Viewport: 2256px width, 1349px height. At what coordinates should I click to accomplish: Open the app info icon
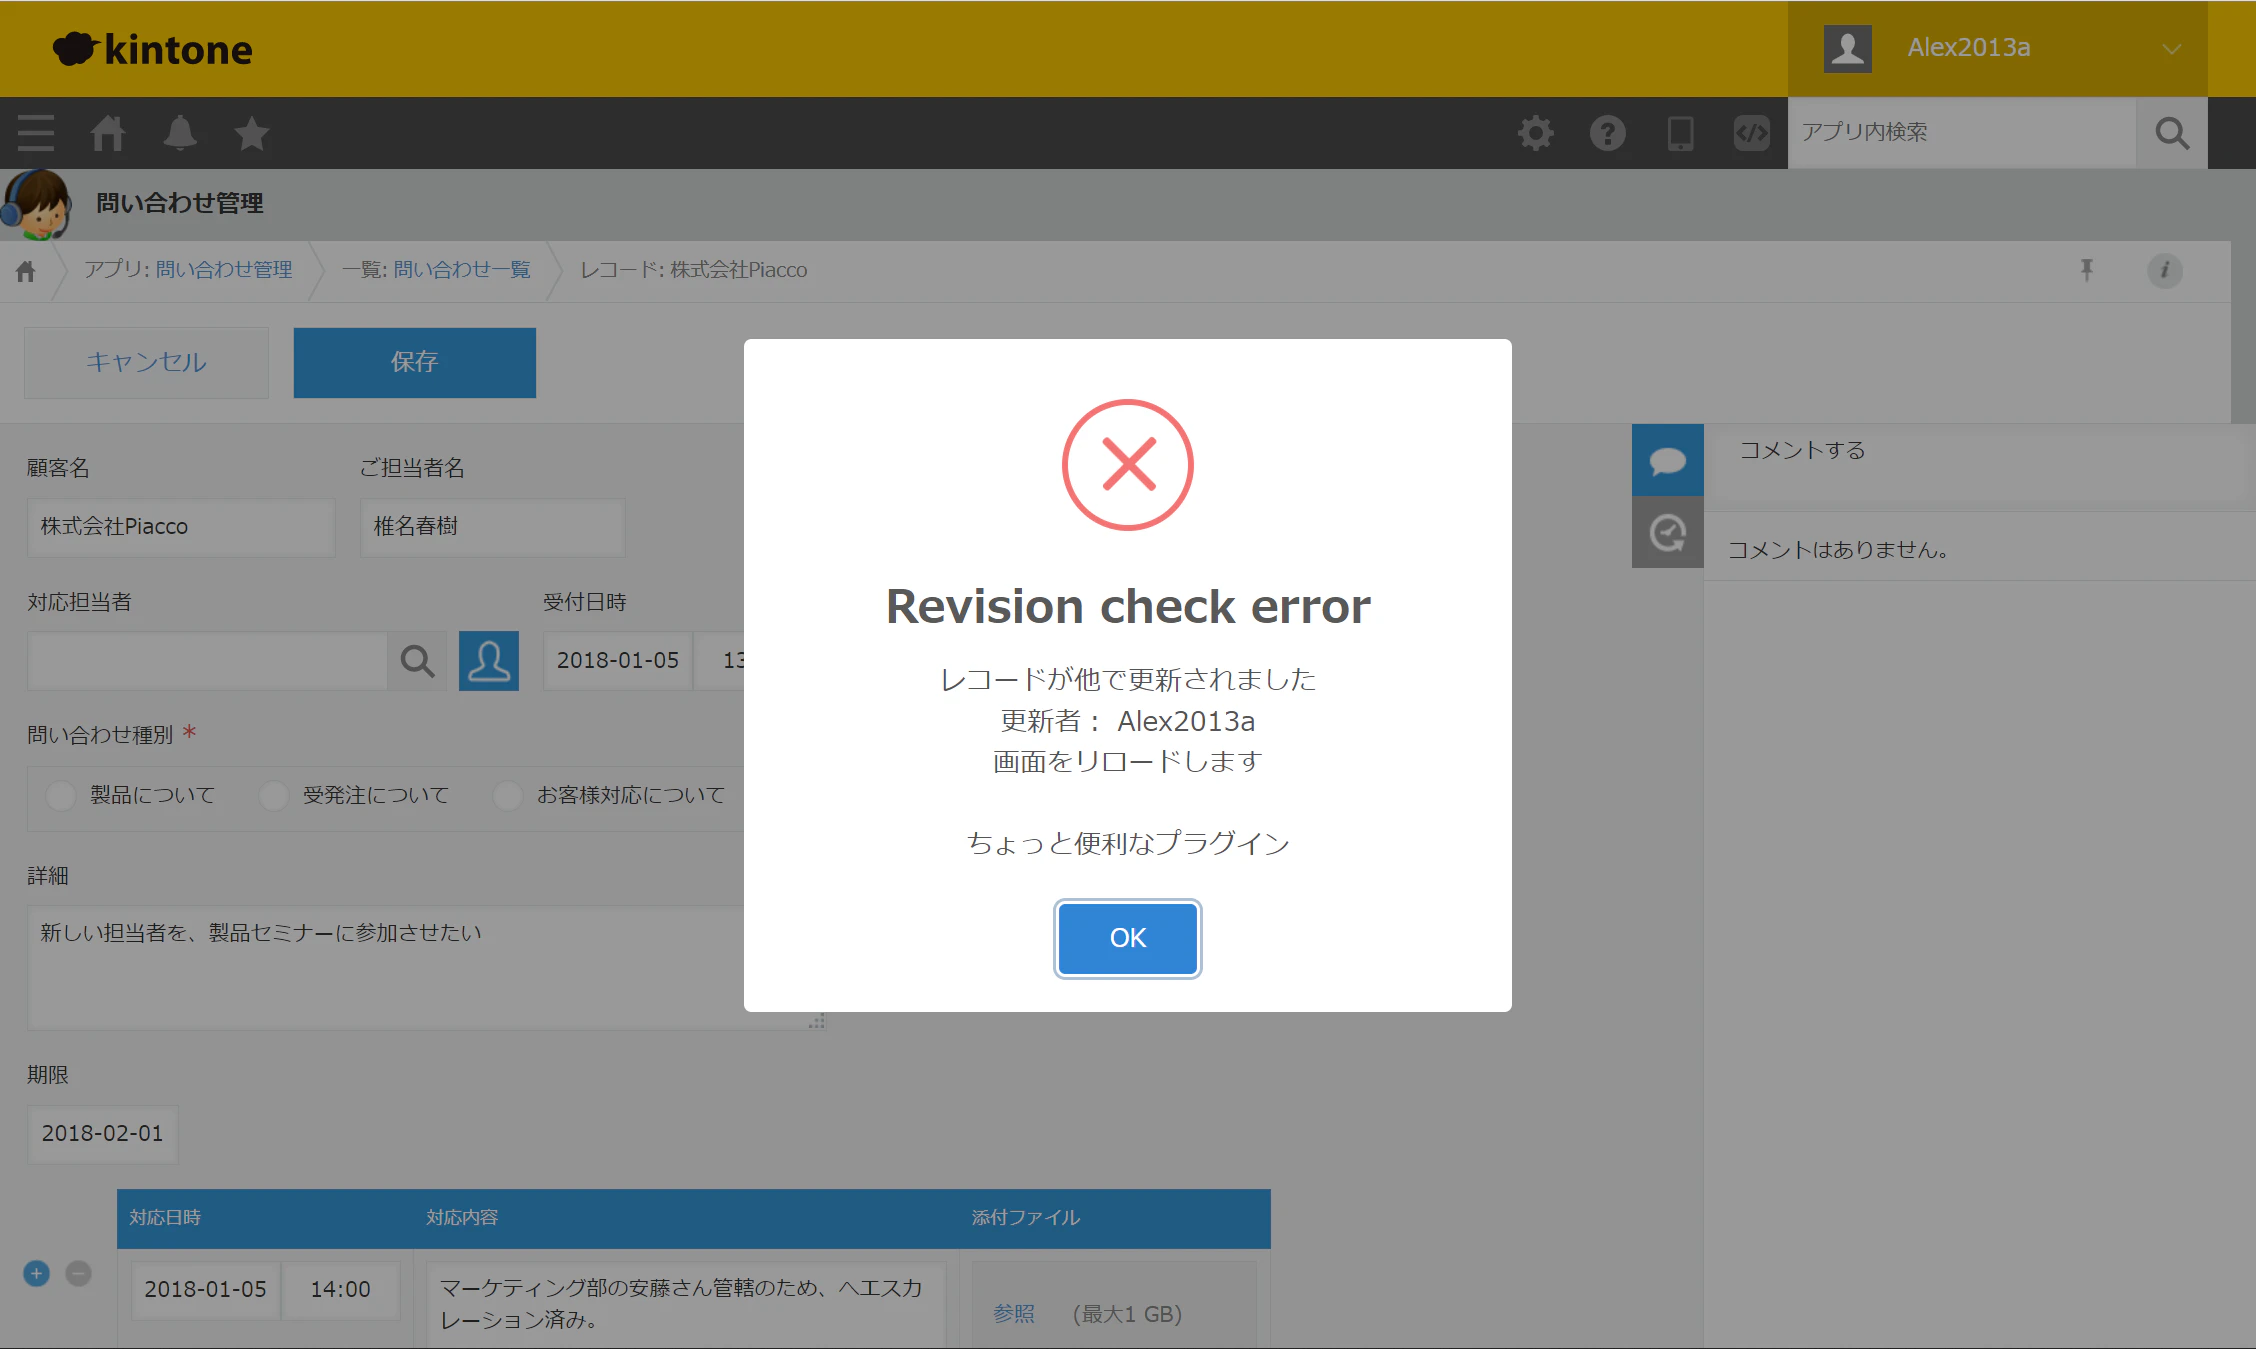point(2165,270)
